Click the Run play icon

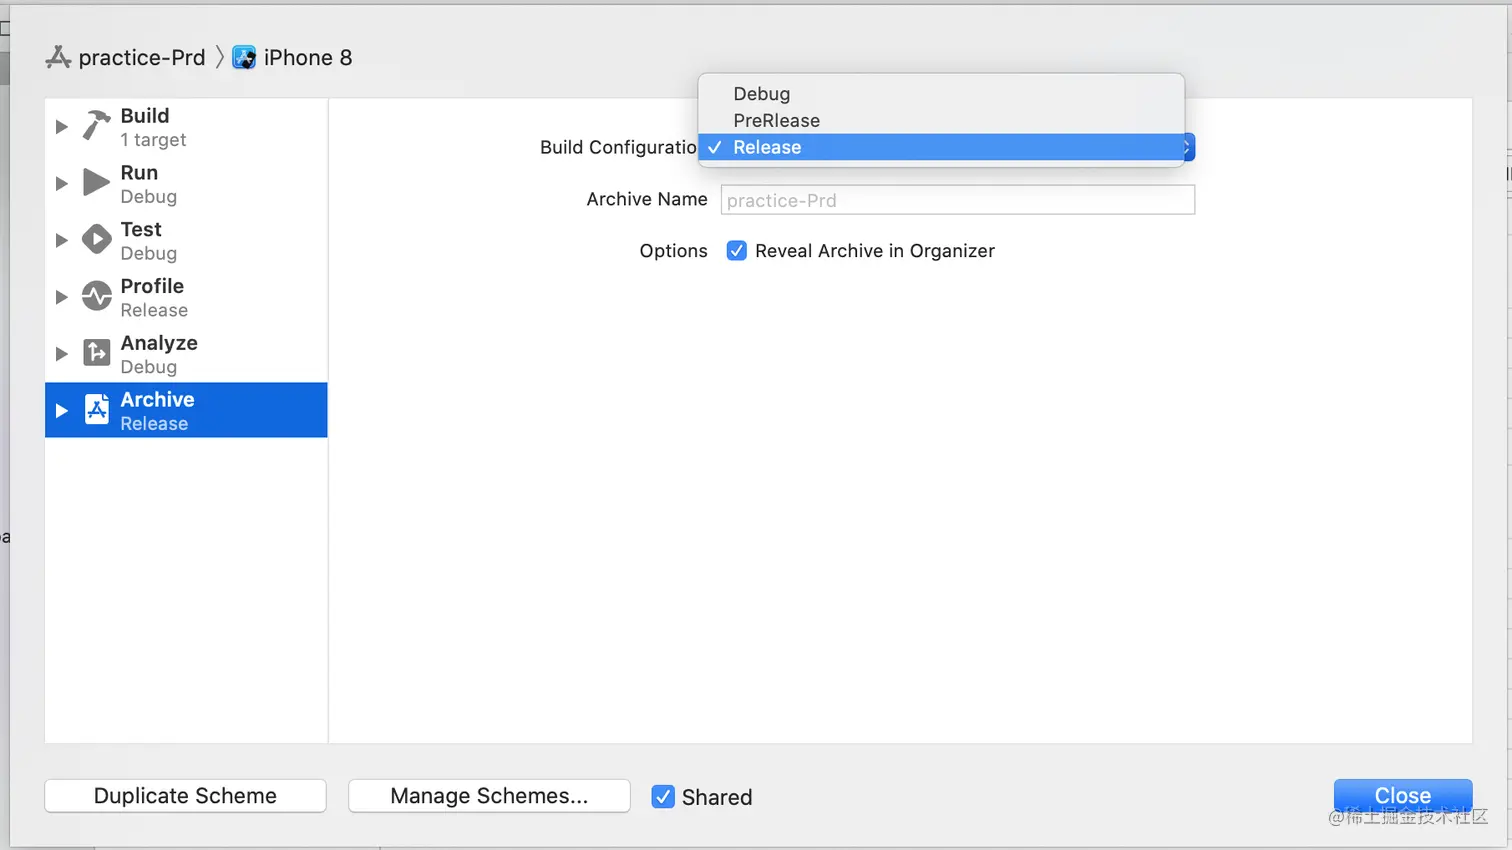pos(96,183)
